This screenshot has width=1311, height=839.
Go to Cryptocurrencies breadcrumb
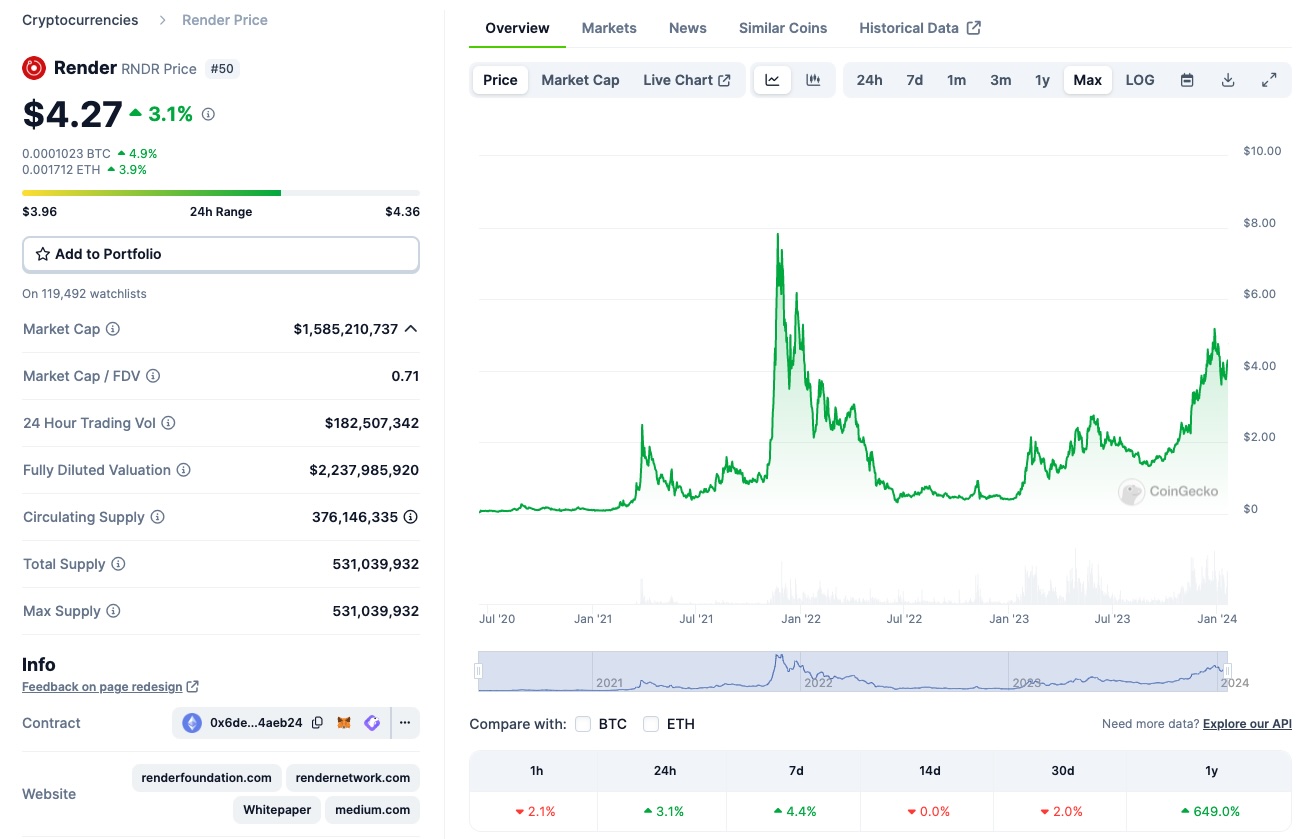coord(80,20)
